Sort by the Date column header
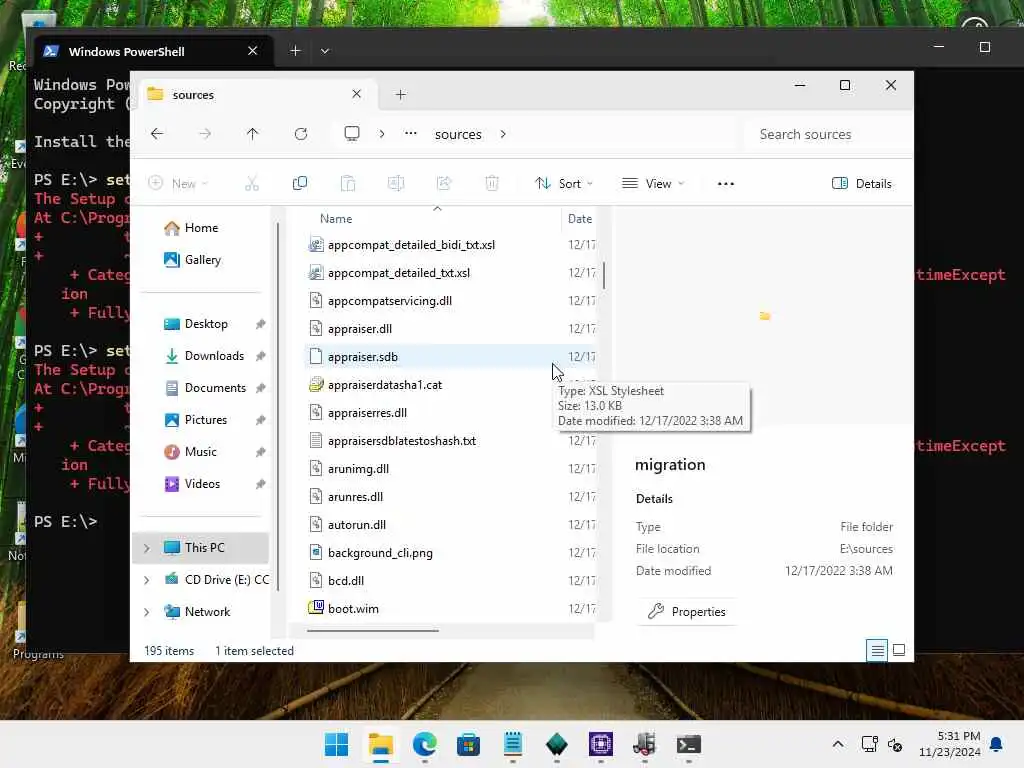This screenshot has height=768, width=1024. point(580,219)
